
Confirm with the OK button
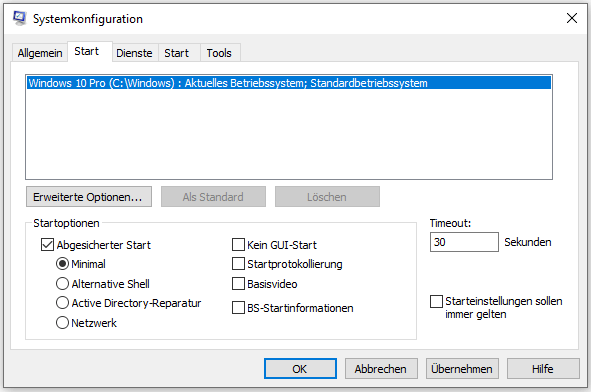tap(300, 369)
